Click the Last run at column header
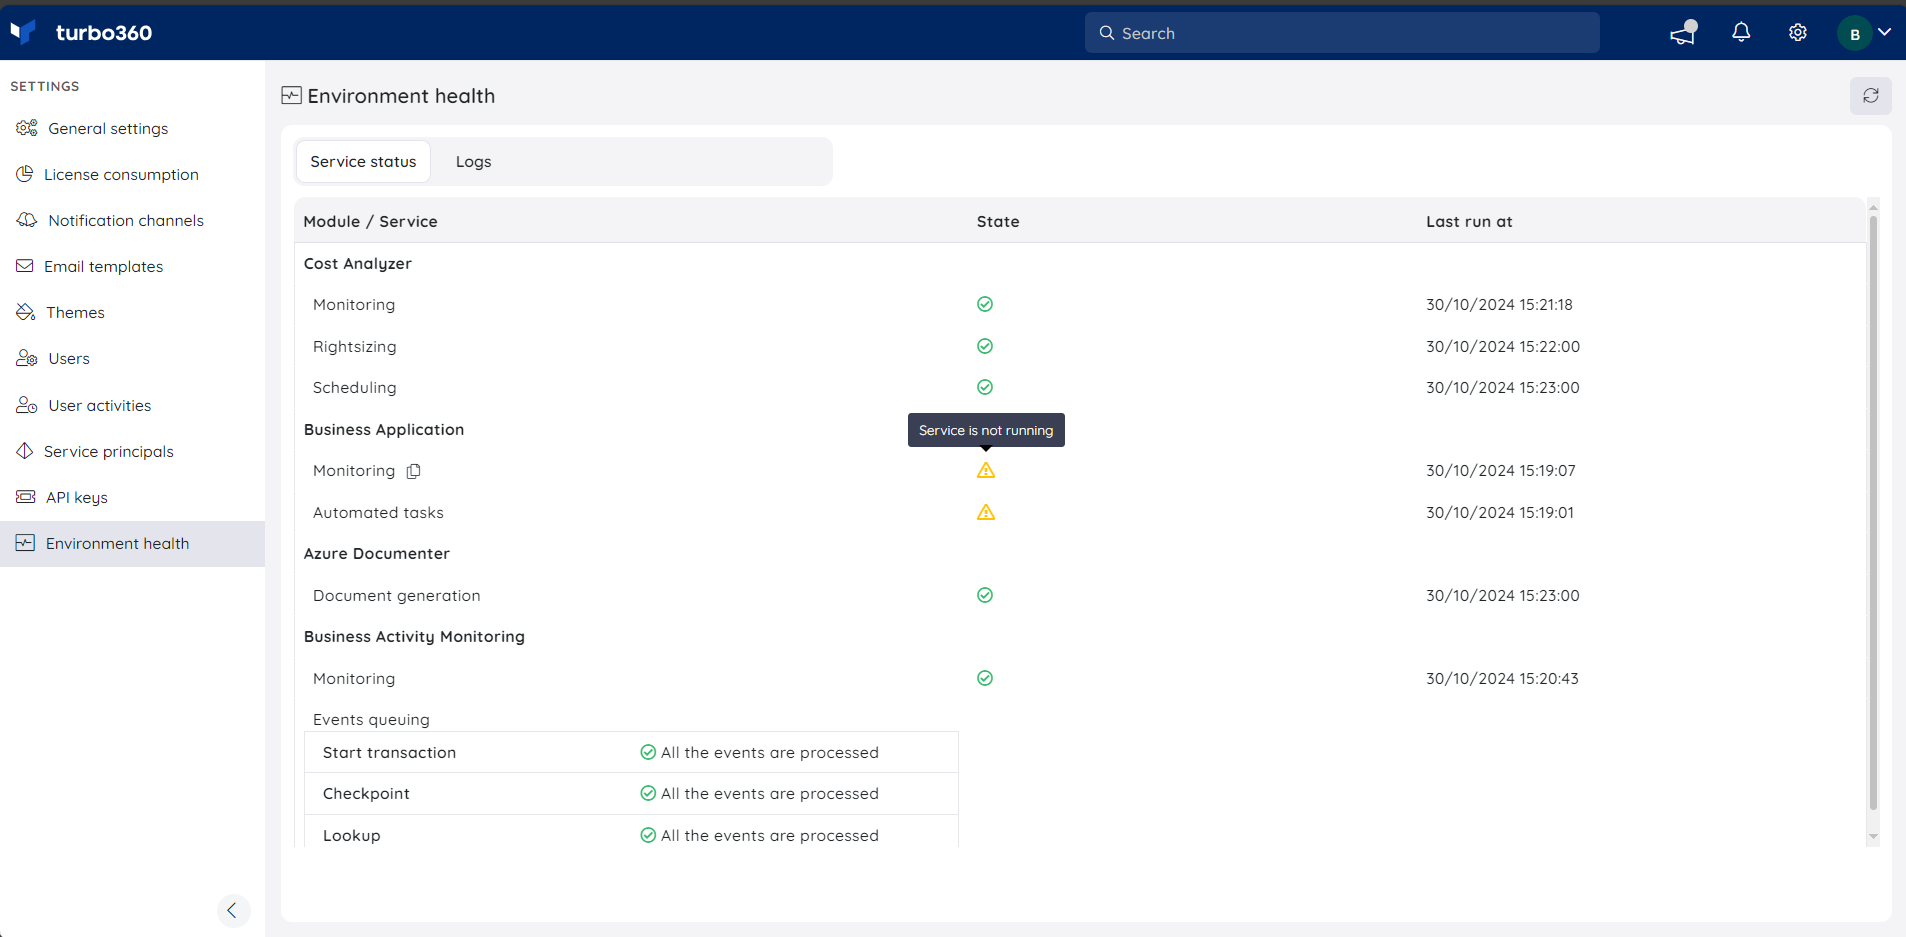The height and width of the screenshot is (937, 1906). (1469, 221)
